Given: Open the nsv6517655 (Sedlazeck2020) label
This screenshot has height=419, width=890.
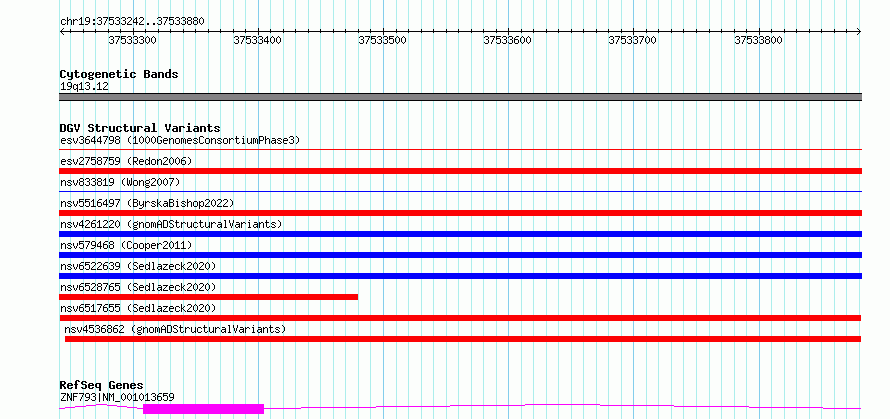Looking at the screenshot, I should point(138,308).
